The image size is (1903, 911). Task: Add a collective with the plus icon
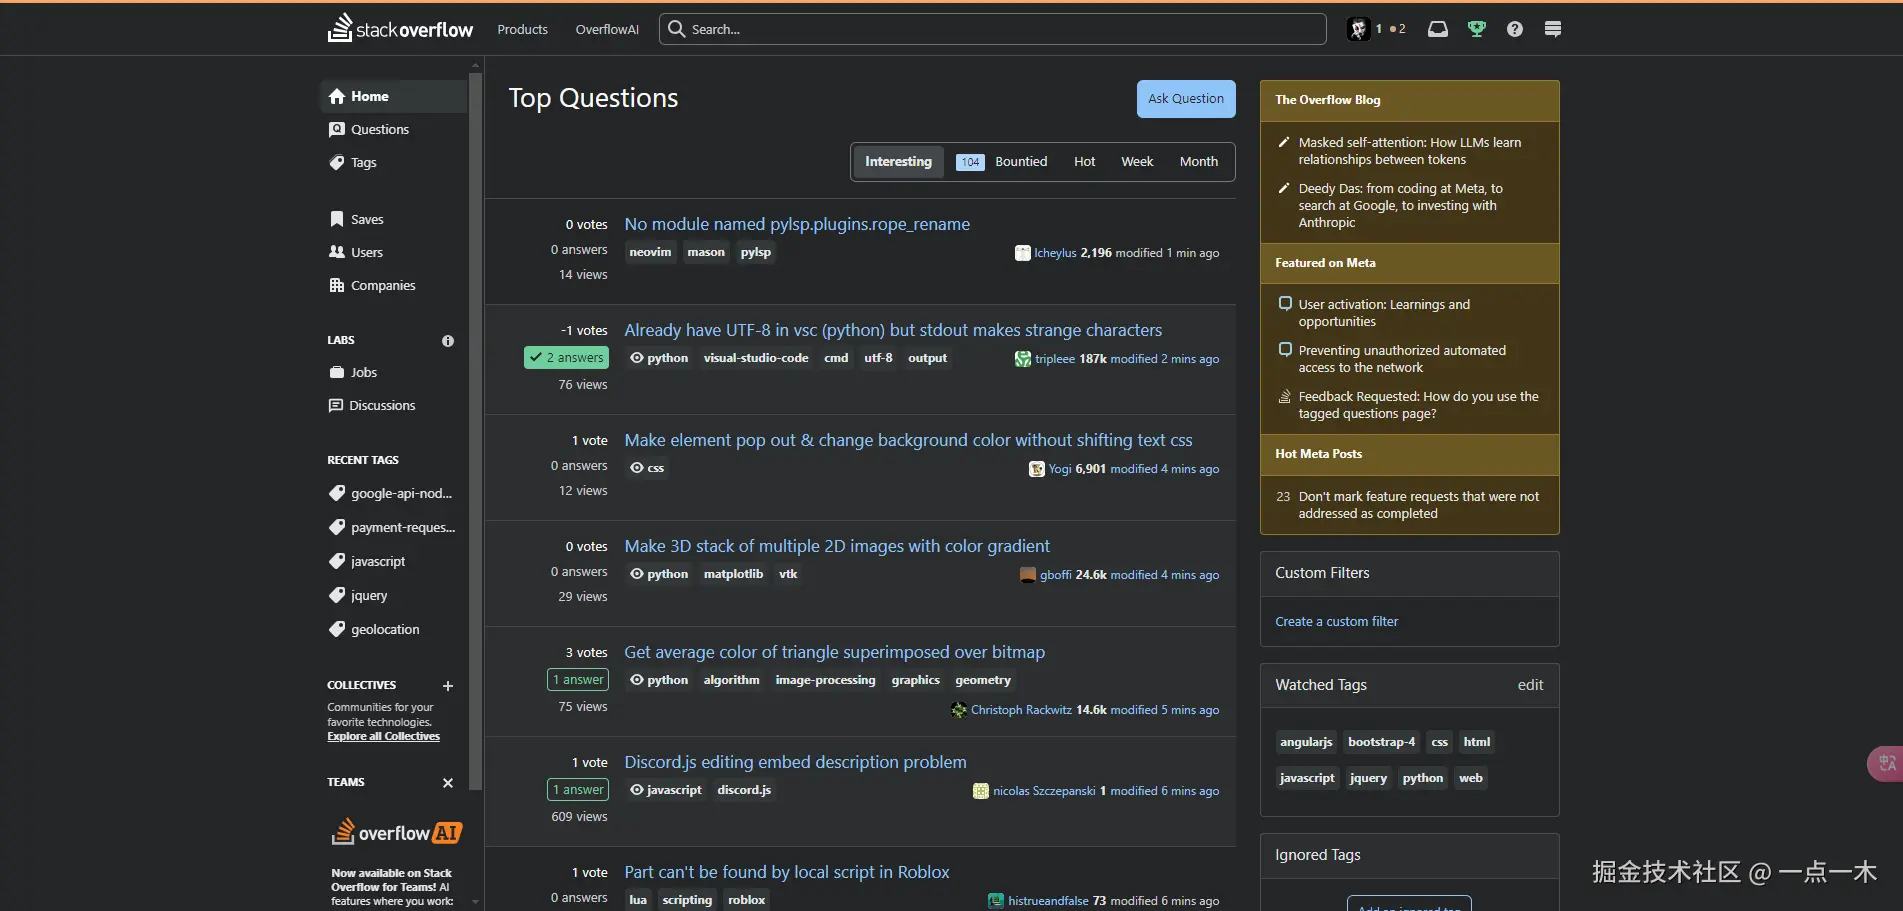pos(447,686)
